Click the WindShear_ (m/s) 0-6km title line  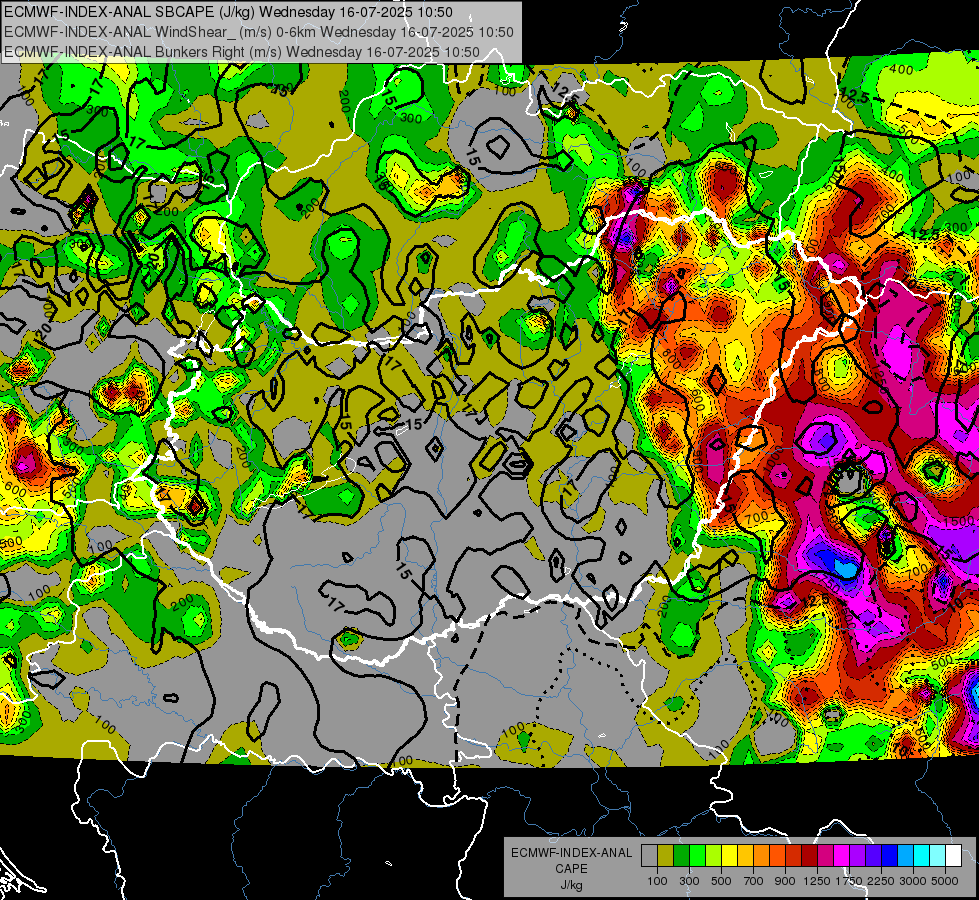258,32
